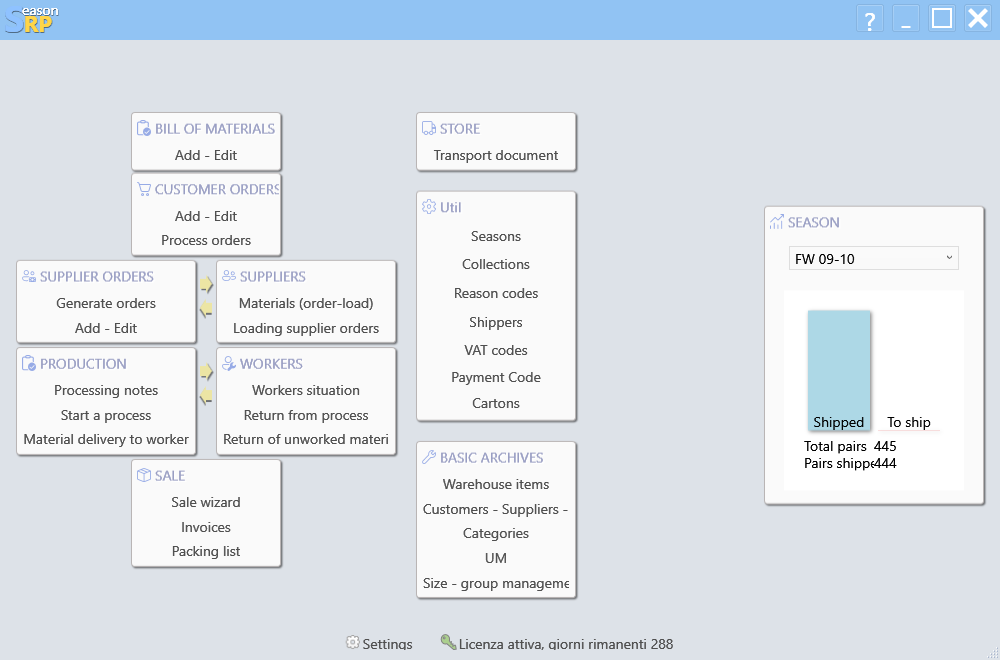Open Material delivery to worker

106,439
